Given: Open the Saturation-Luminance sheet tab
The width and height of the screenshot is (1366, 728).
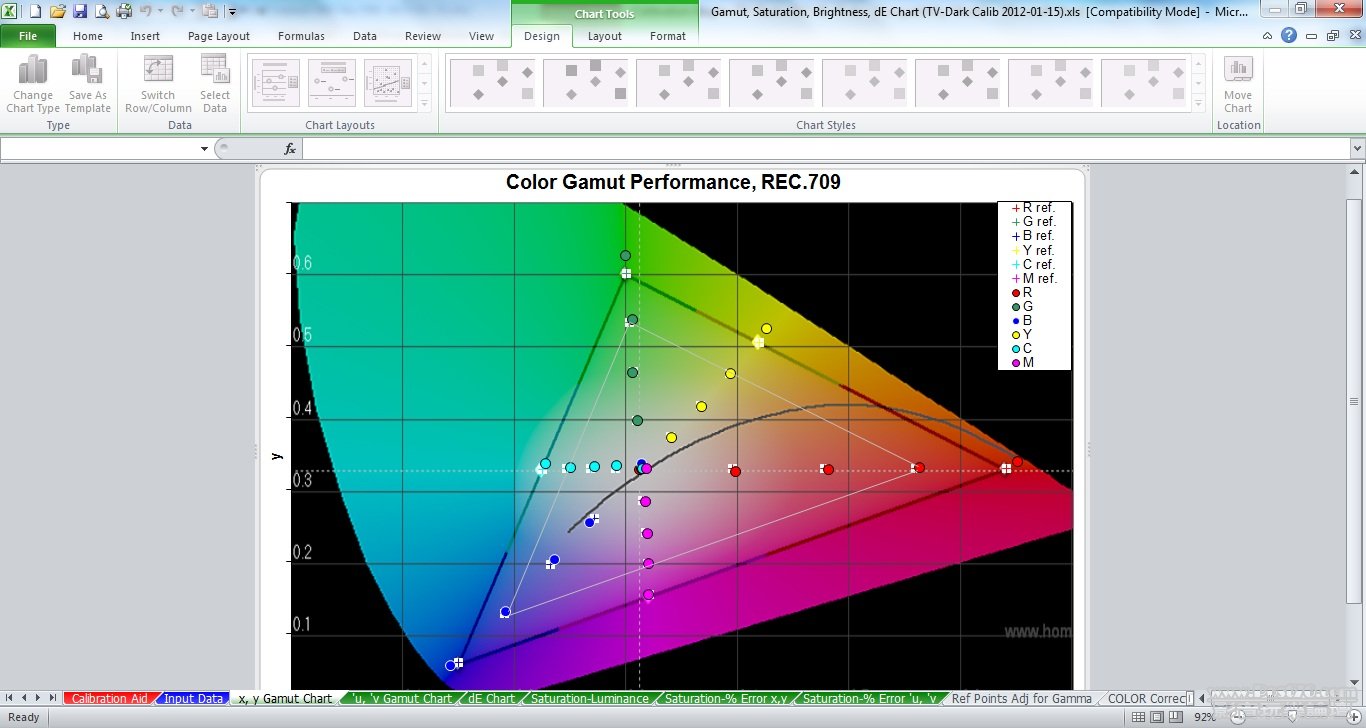Looking at the screenshot, I should pyautogui.click(x=590, y=698).
